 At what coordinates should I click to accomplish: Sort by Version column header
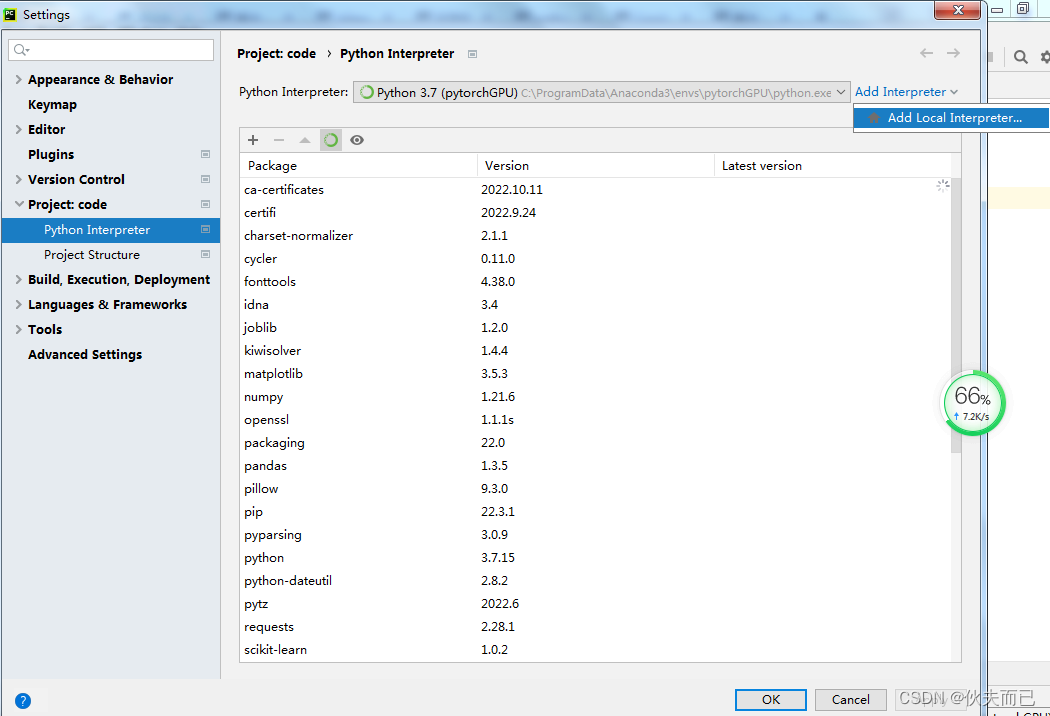pyautogui.click(x=595, y=165)
